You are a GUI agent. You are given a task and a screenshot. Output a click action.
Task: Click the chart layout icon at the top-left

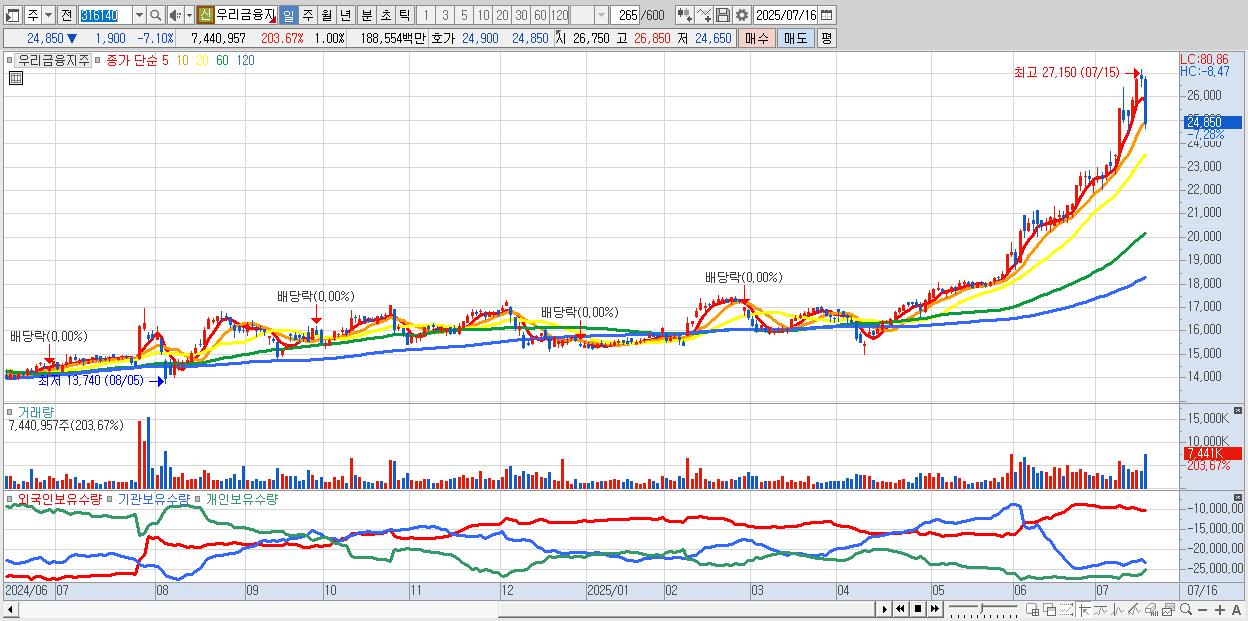12,16
